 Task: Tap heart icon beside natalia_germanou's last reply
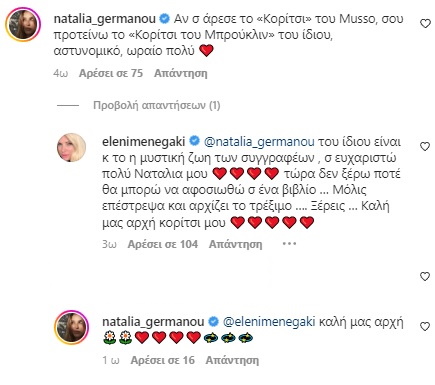click(425, 327)
